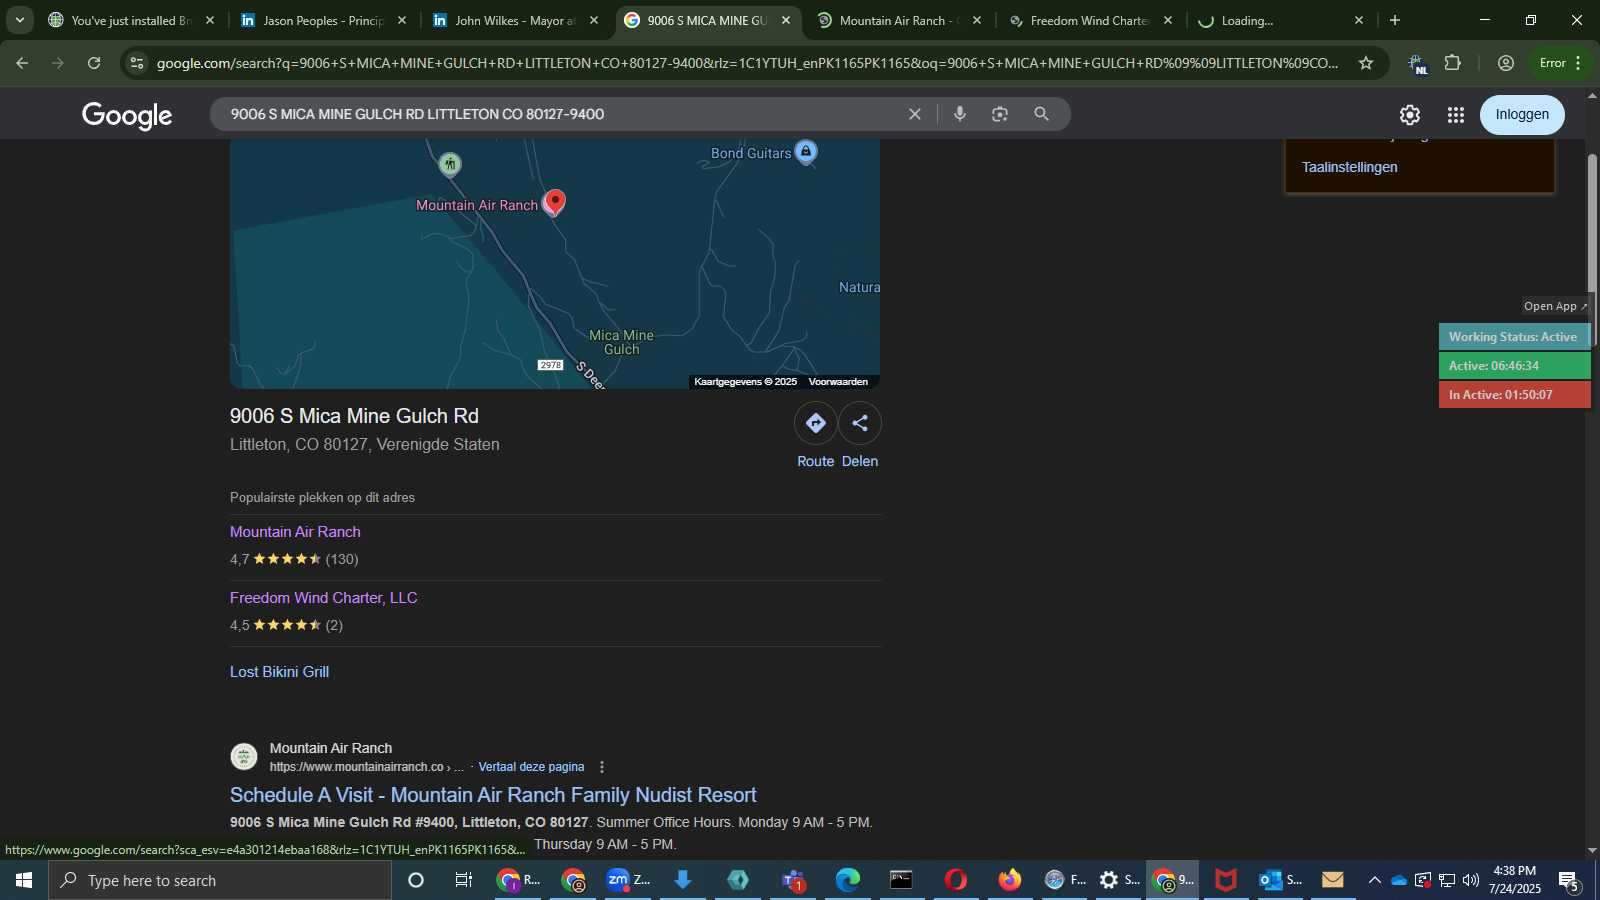Search by image with Lens icon
Image resolution: width=1600 pixels, height=900 pixels.
click(x=1000, y=114)
